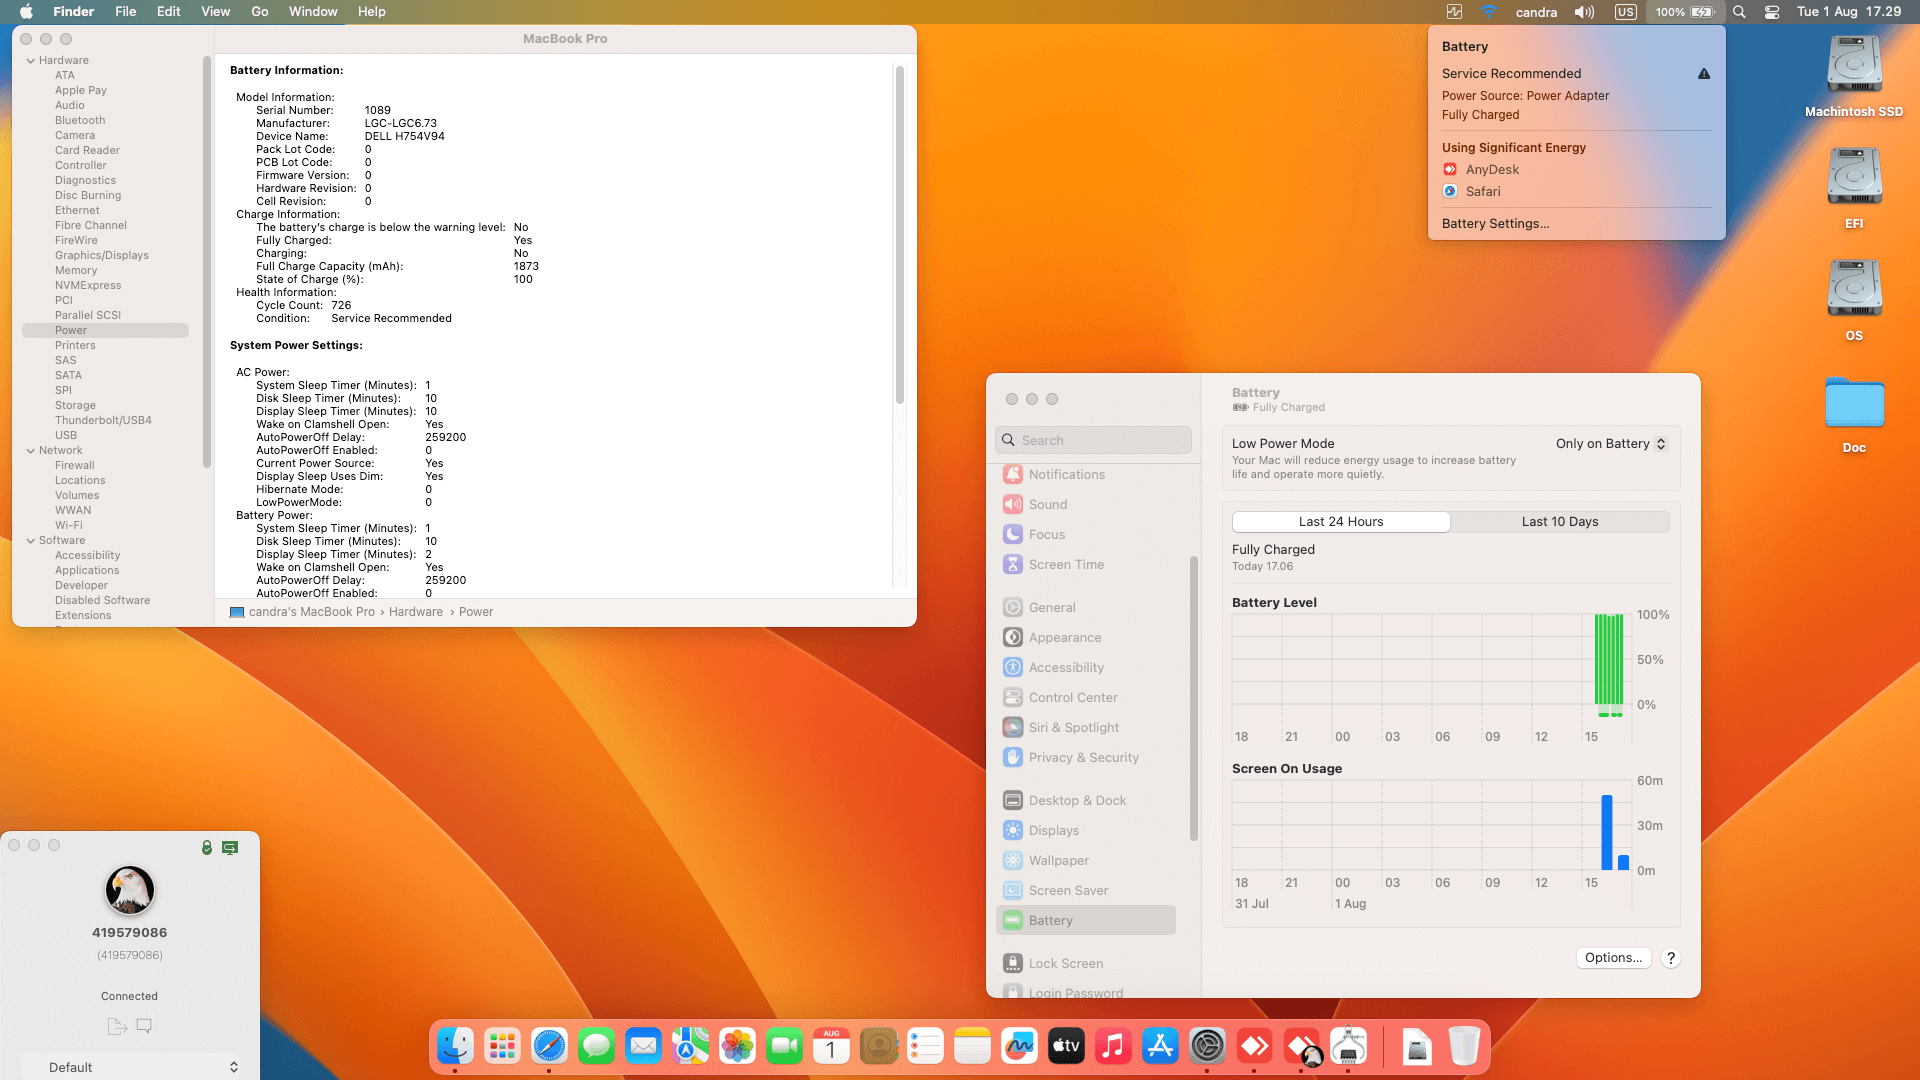Open Maps app in the Dock
This screenshot has width=1920, height=1080.
(x=690, y=1047)
